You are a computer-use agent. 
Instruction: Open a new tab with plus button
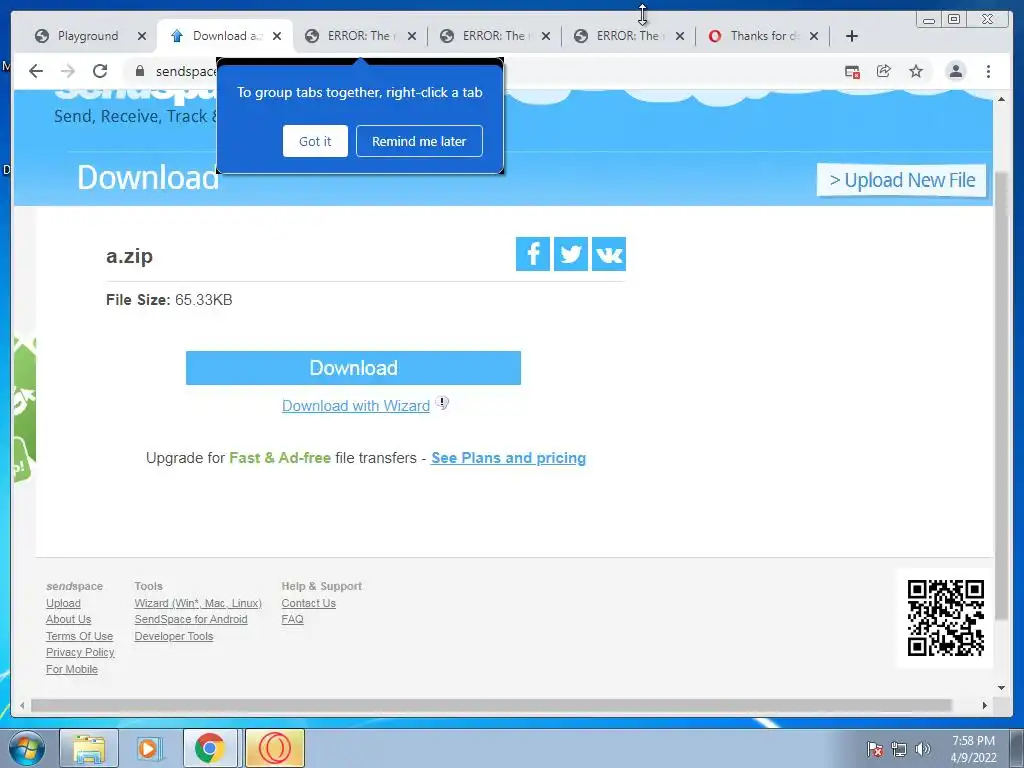coord(852,36)
